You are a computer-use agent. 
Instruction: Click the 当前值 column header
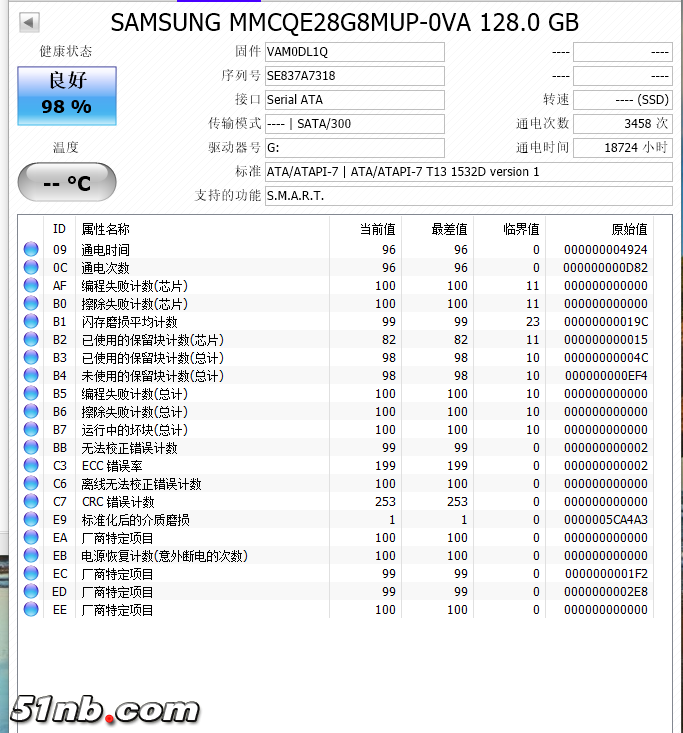[377, 229]
